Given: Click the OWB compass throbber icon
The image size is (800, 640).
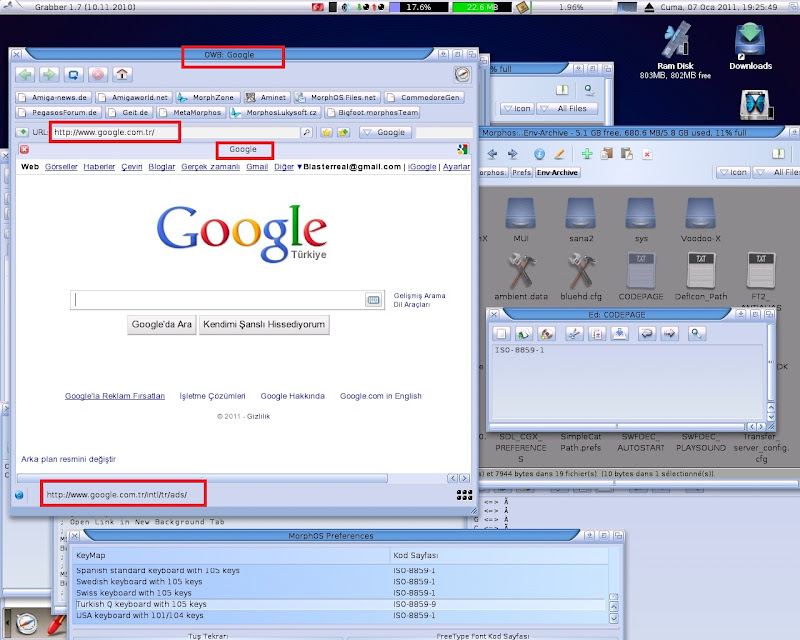Looking at the screenshot, I should click(462, 75).
